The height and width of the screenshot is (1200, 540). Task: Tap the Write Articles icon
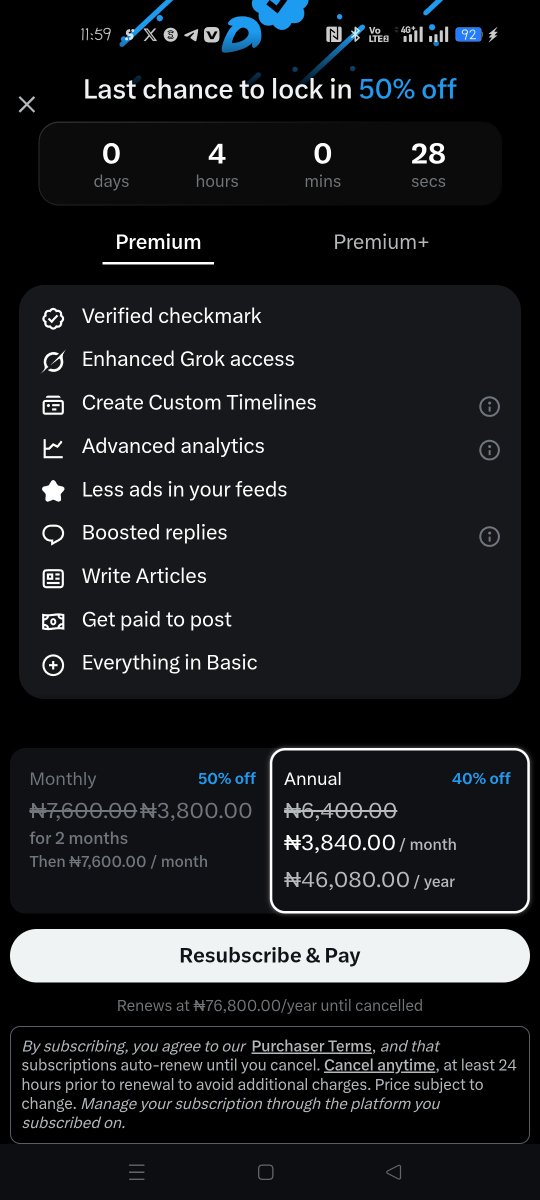click(53, 578)
